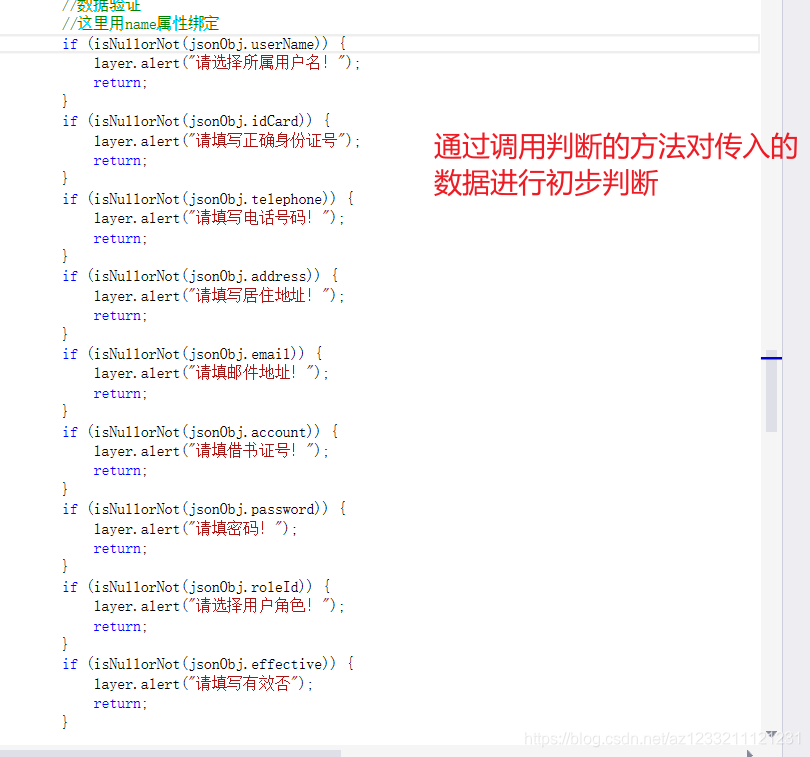The width and height of the screenshot is (810, 757).
Task: Click 'return' under the address alert
Action: 117,316
